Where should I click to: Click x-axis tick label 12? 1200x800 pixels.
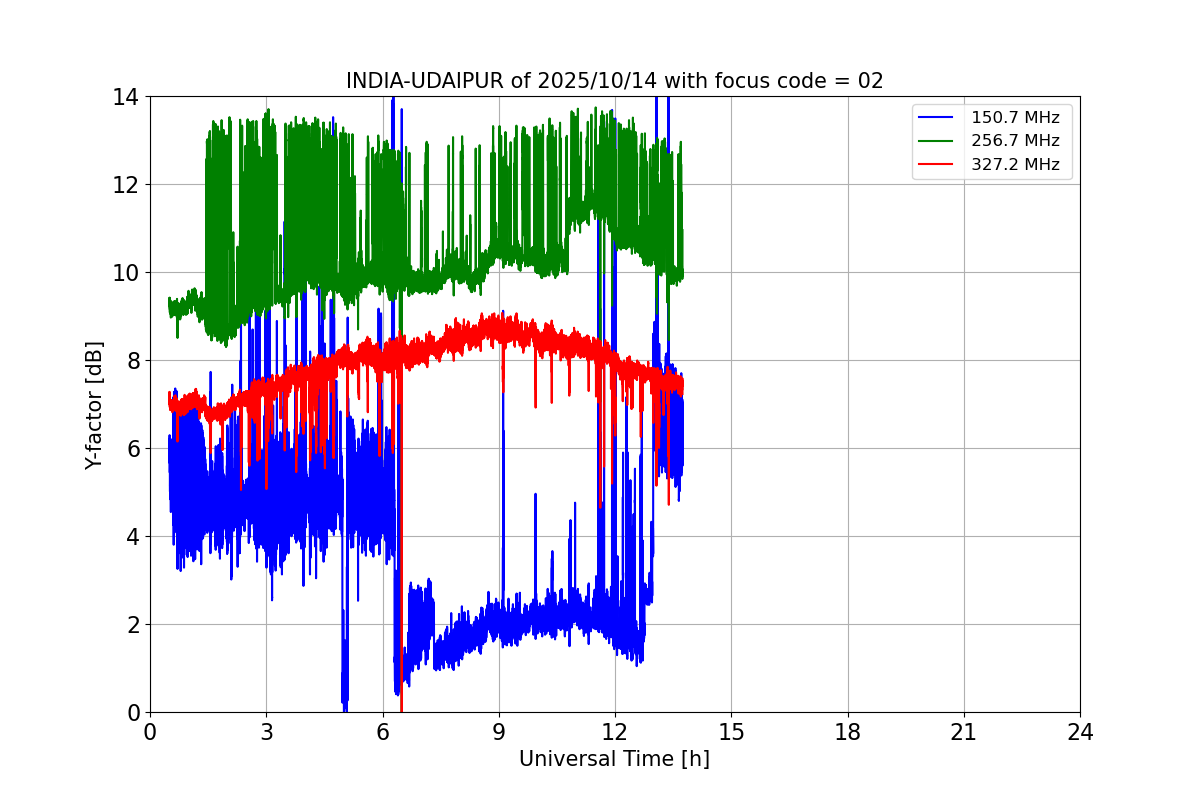(x=615, y=732)
